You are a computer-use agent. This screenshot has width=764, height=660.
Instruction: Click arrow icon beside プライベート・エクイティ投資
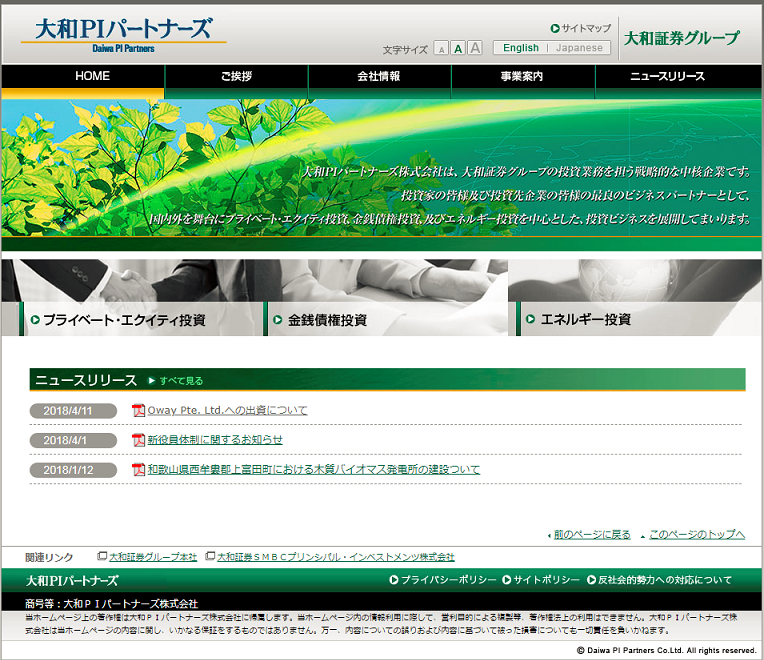point(35,320)
